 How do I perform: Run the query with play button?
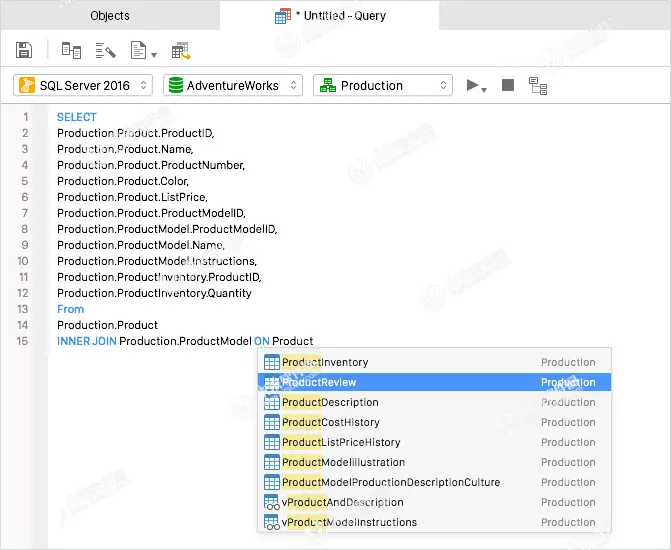click(472, 85)
